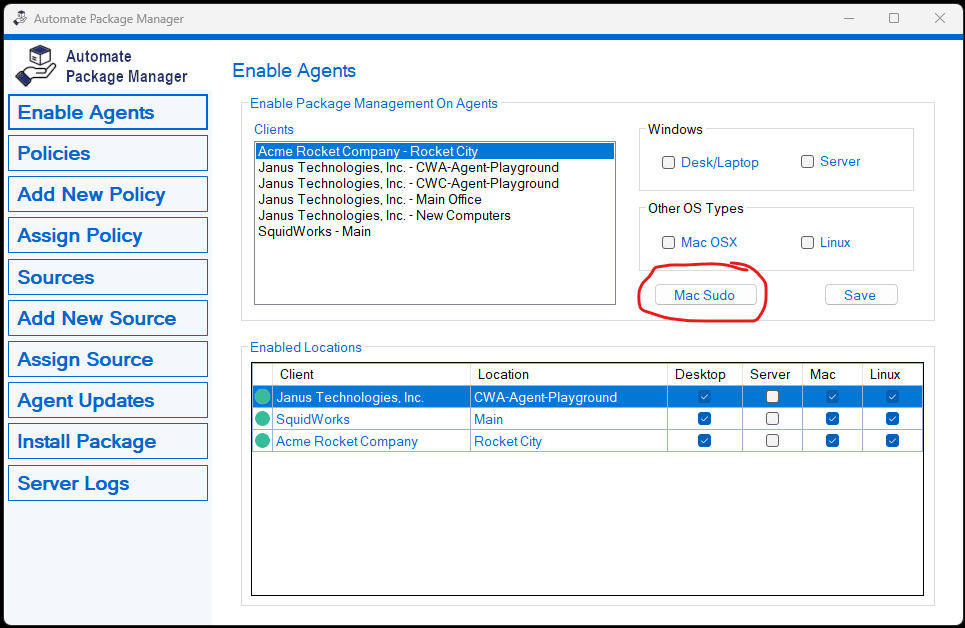Click the package icon in the title bar
Screen dimensions: 965x628
pos(19,17)
